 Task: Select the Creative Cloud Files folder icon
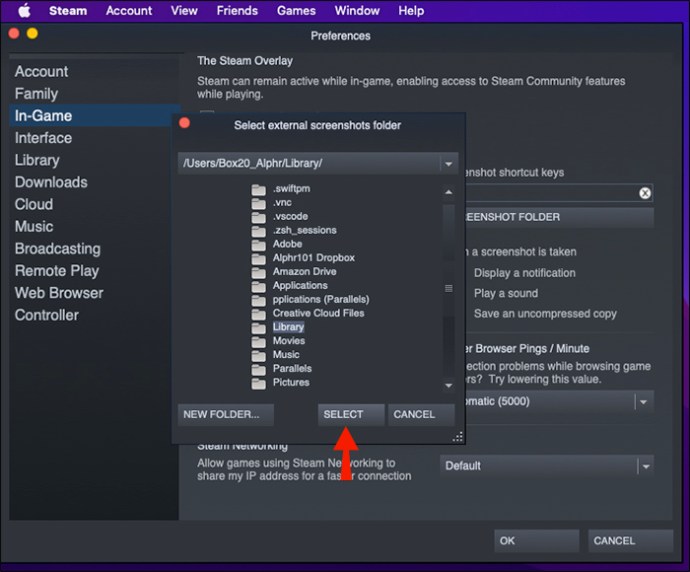[258, 314]
